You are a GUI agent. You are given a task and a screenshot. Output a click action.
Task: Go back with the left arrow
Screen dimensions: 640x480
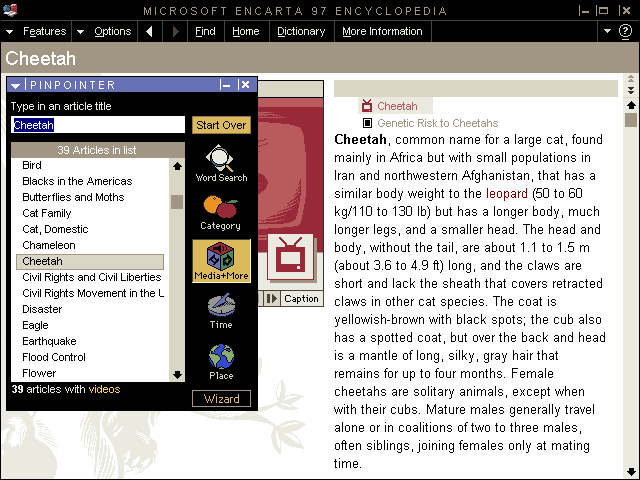150,31
